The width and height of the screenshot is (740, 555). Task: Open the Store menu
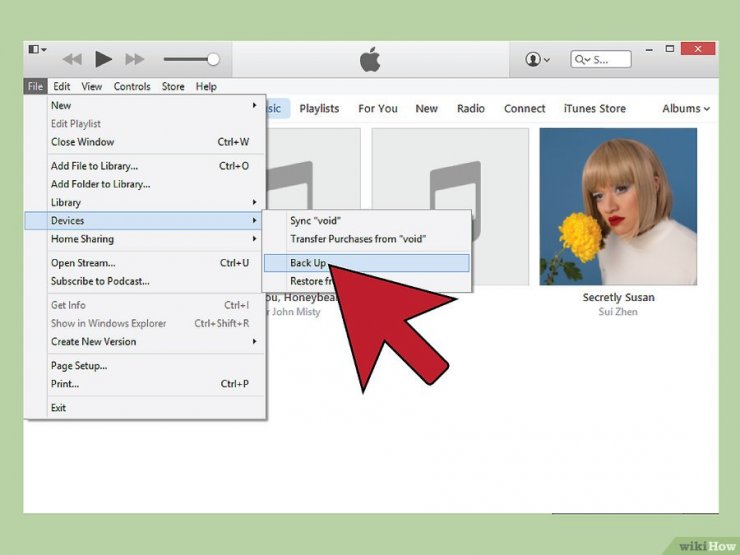(173, 86)
